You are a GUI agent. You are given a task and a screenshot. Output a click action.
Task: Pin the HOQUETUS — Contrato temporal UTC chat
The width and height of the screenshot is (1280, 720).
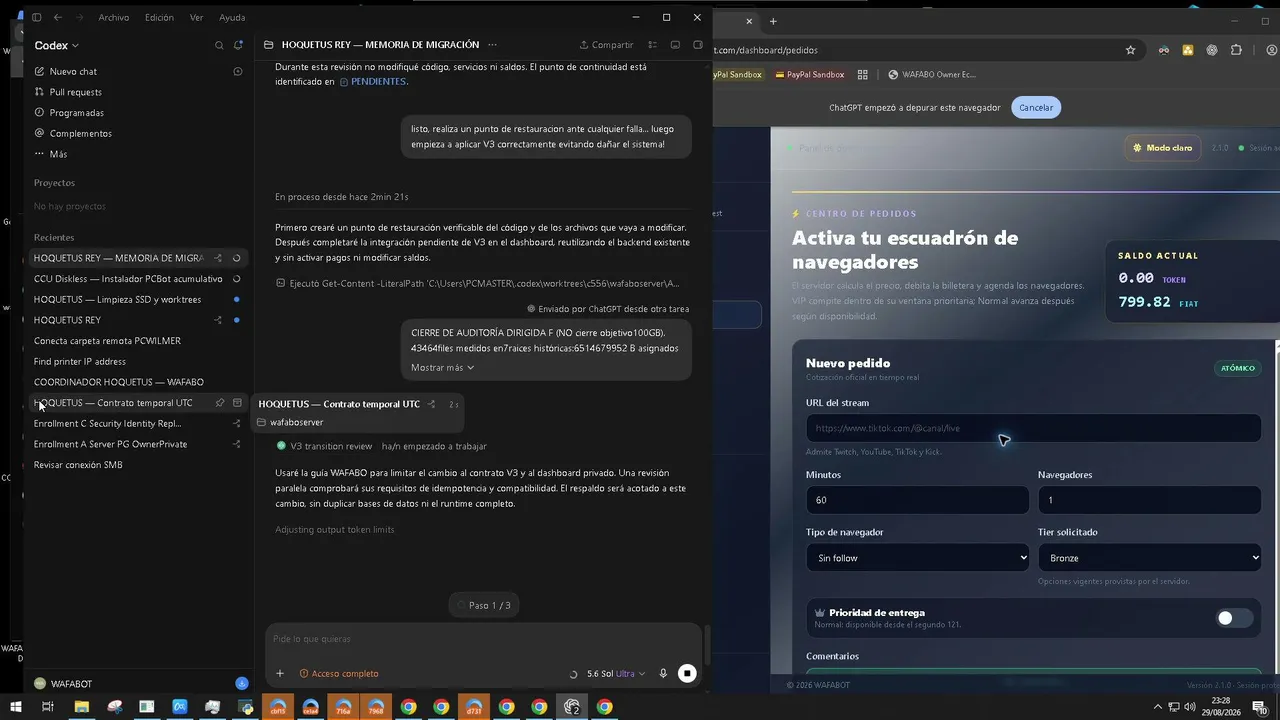tap(219, 403)
